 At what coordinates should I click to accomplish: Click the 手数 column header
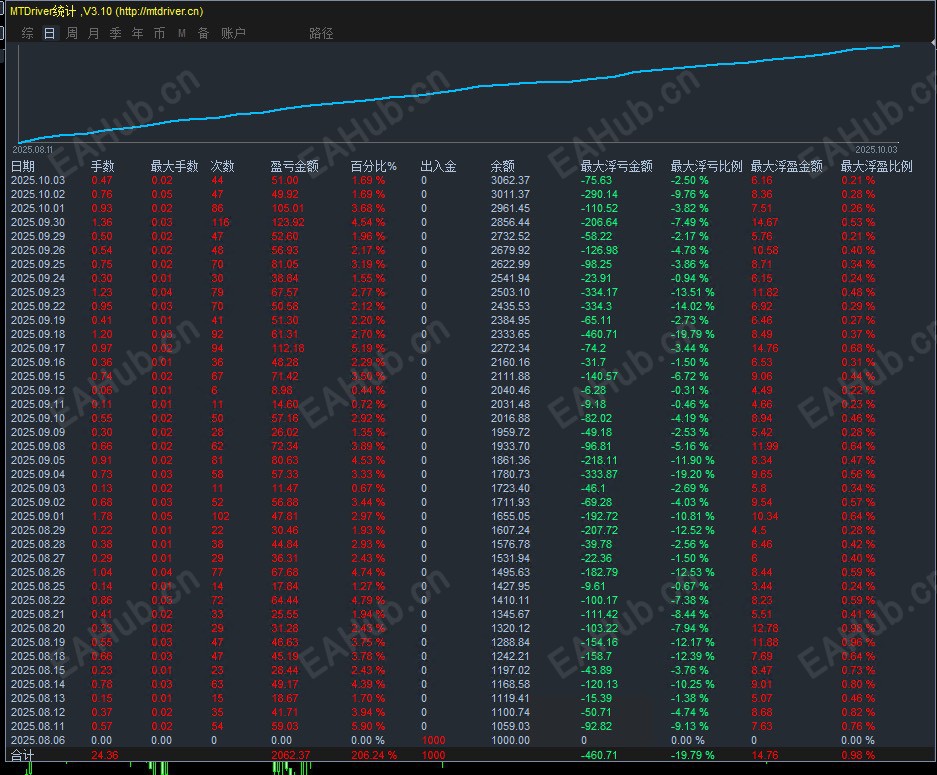point(102,166)
